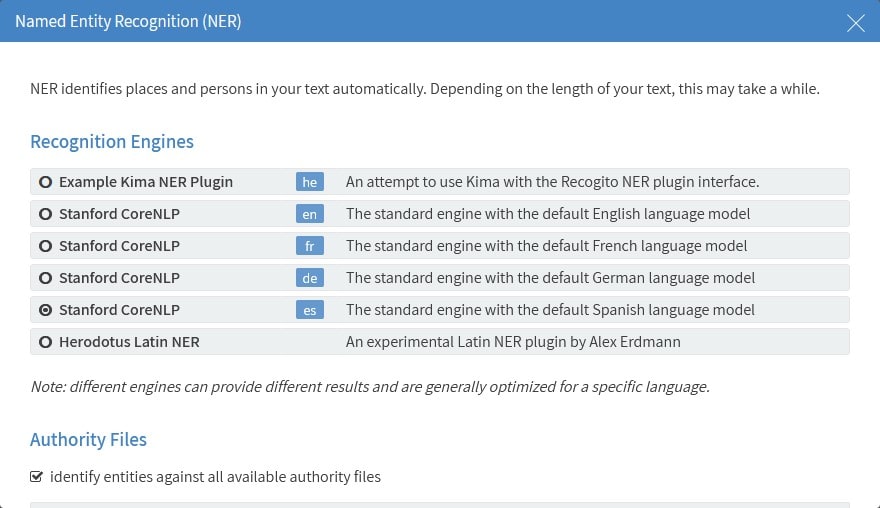Click the default English language model description
This screenshot has height=508, width=880.
pos(548,214)
